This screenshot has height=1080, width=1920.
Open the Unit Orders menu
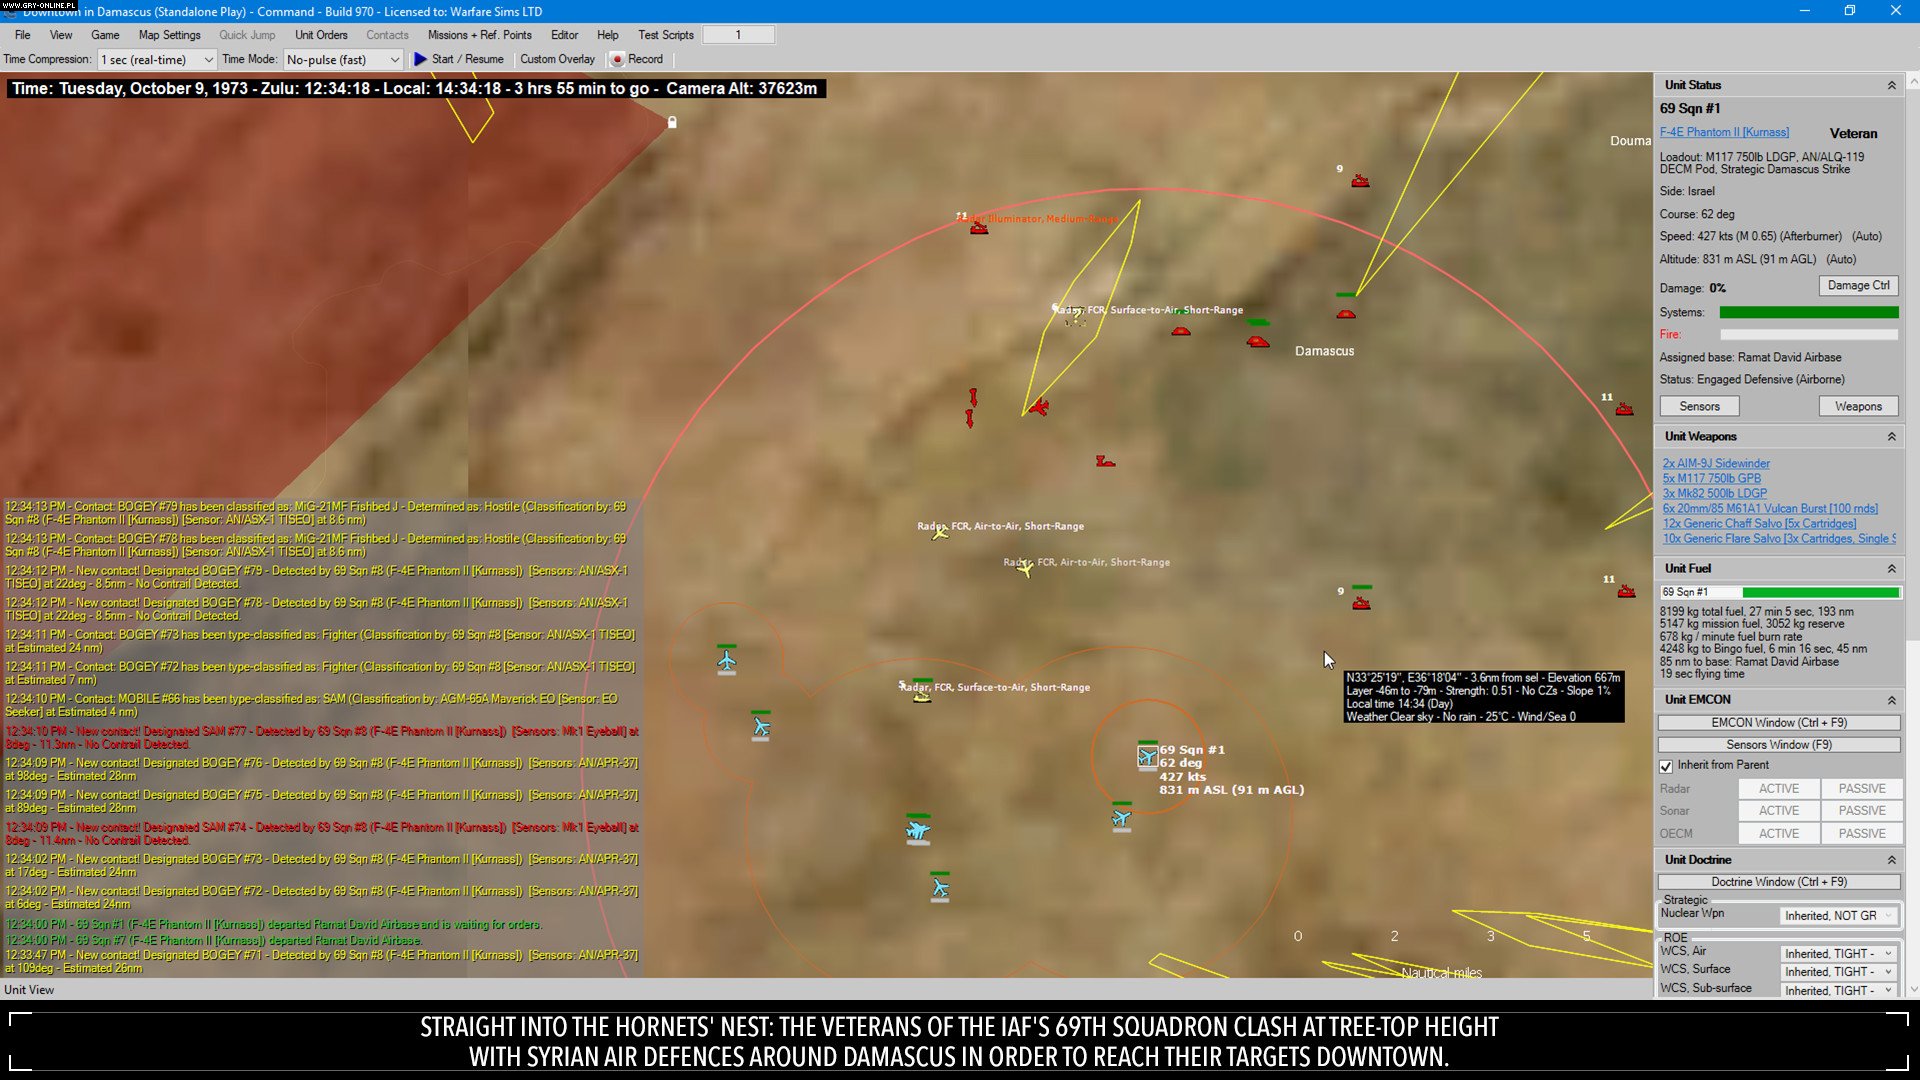coord(320,34)
